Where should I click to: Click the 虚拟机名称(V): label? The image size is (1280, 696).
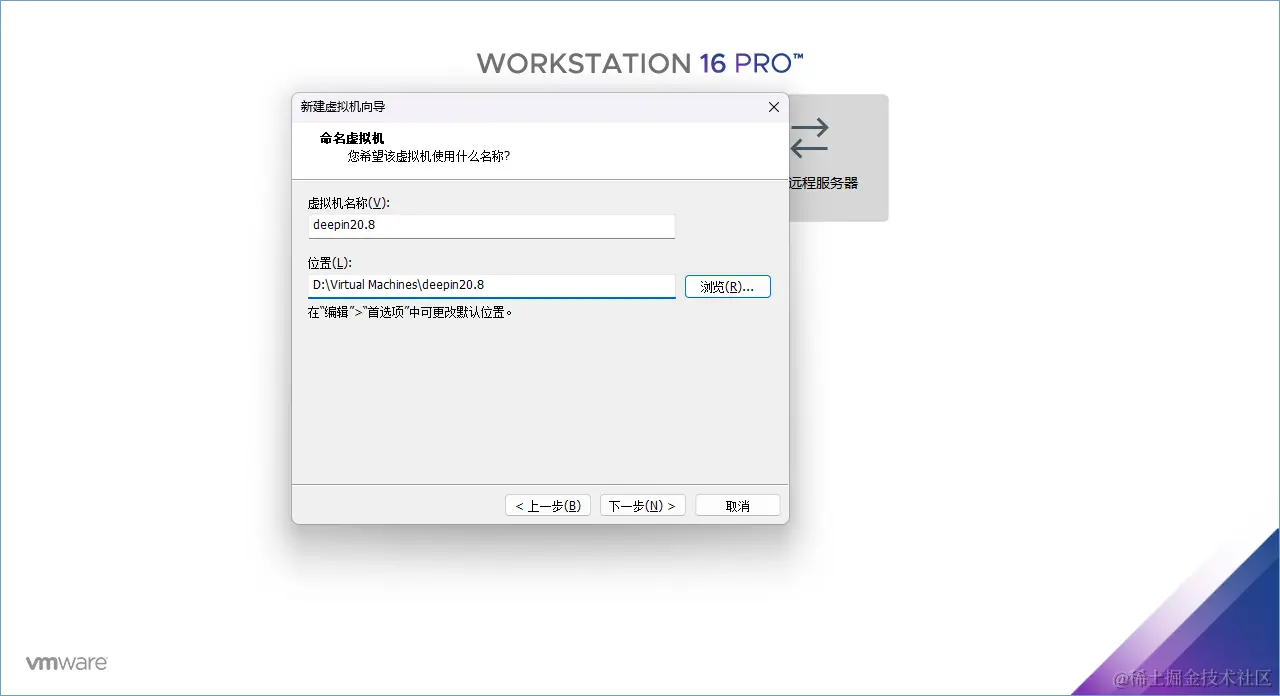[349, 203]
